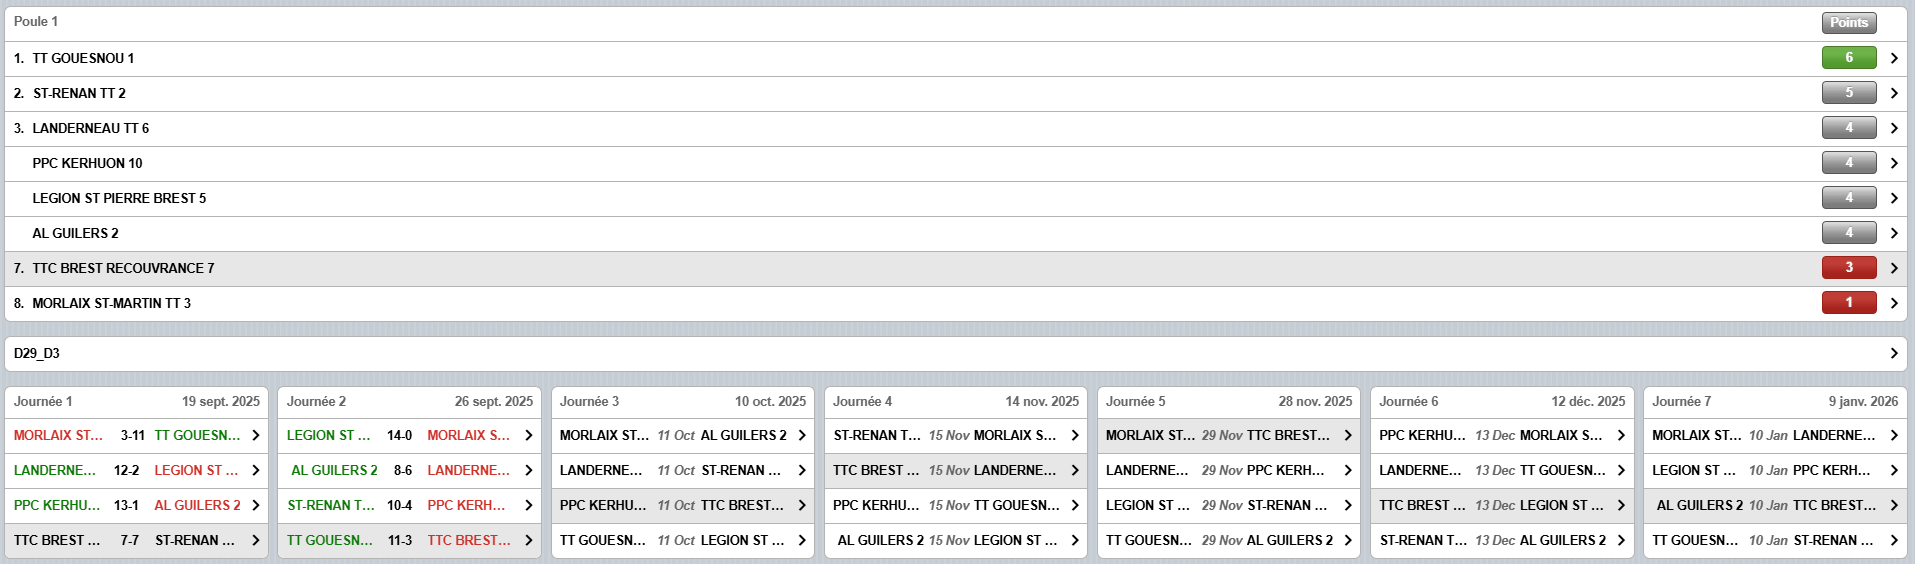
Task: Expand the 3-11 match in Journée 1
Action: (256, 435)
